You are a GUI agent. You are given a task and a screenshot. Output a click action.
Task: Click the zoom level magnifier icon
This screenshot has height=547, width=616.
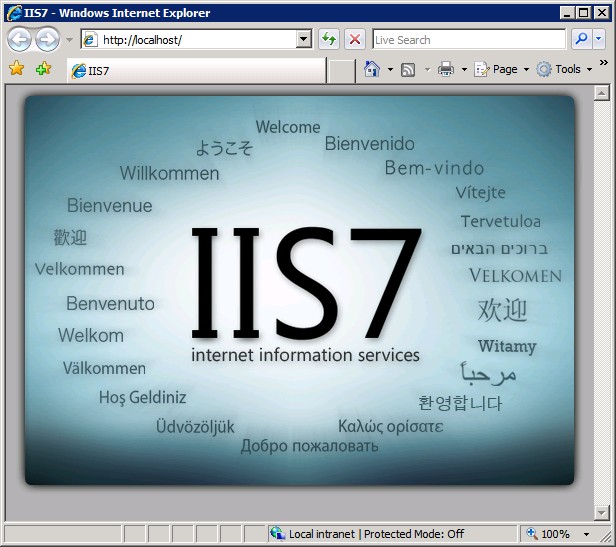point(532,533)
